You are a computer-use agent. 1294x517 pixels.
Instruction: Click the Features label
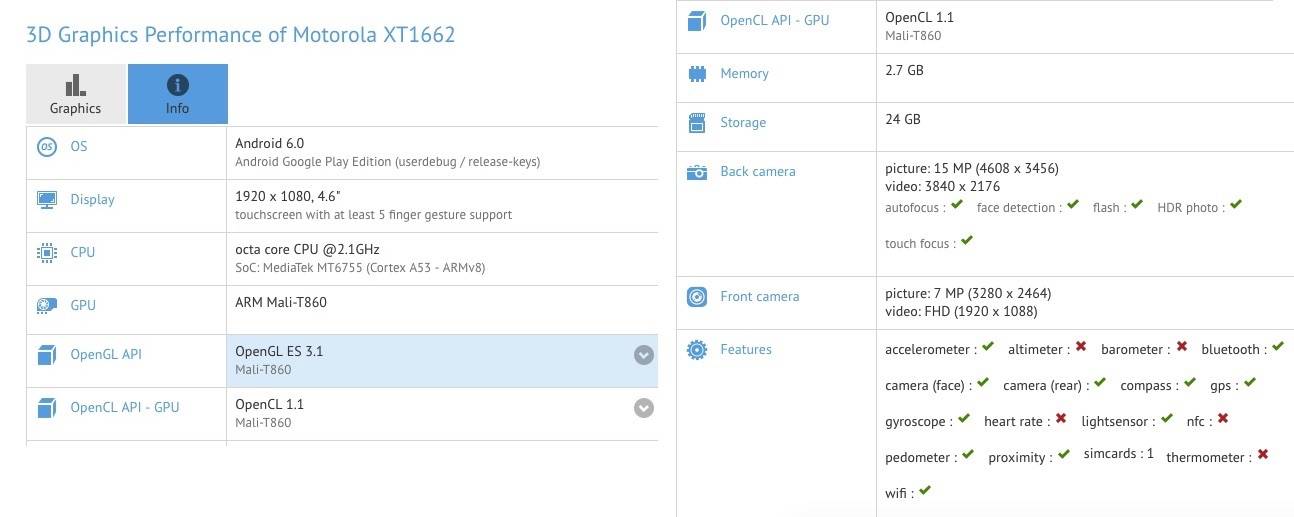[x=746, y=350]
